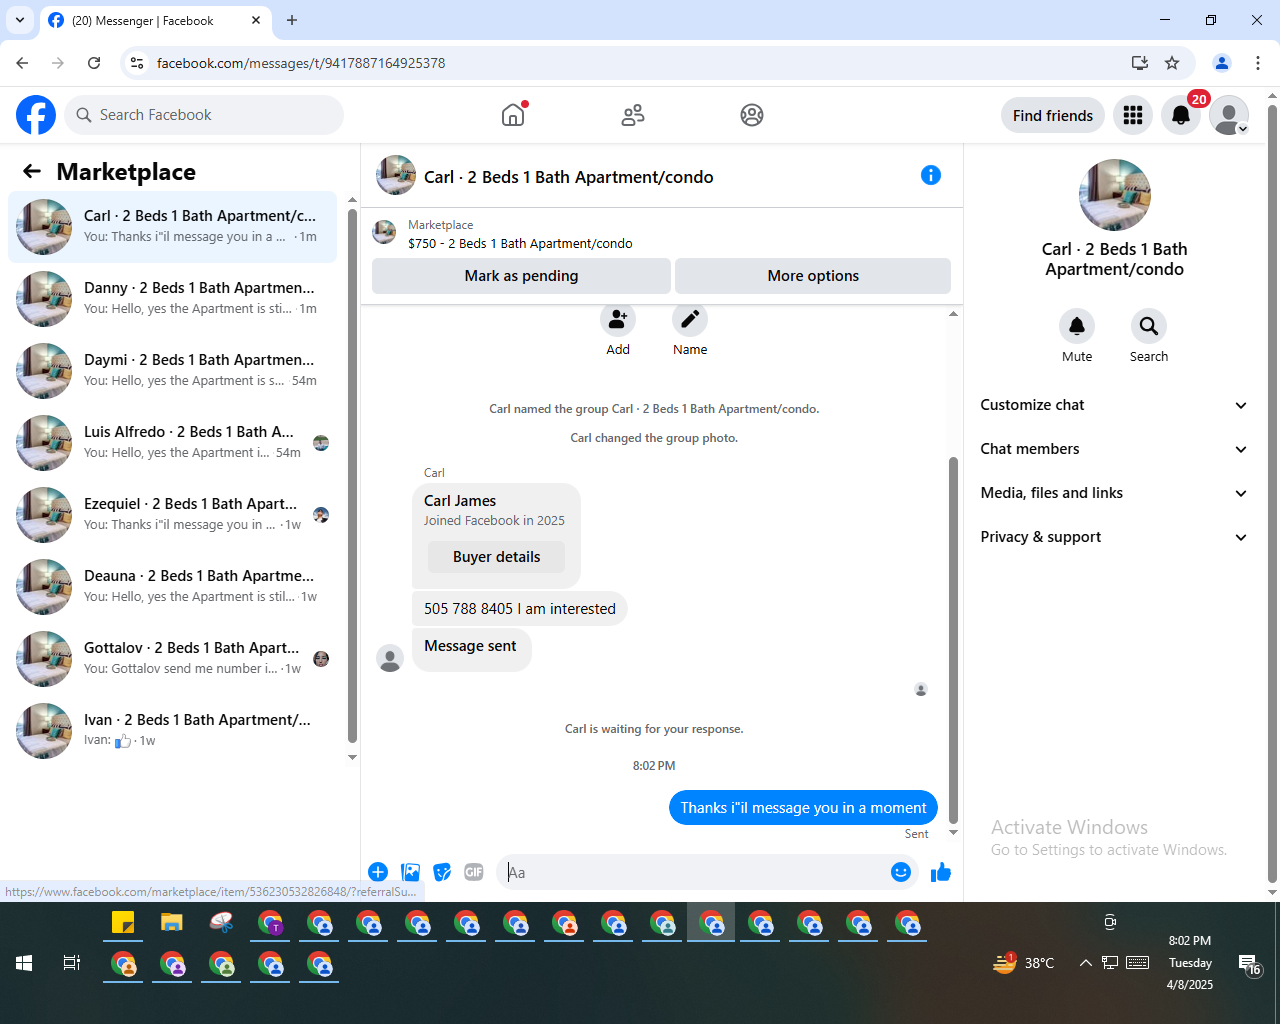Click the More options button
Screen dimensions: 1280x1024
tap(813, 276)
